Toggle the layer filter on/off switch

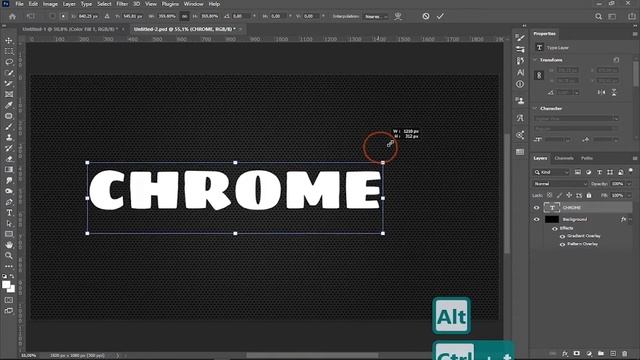coord(630,171)
